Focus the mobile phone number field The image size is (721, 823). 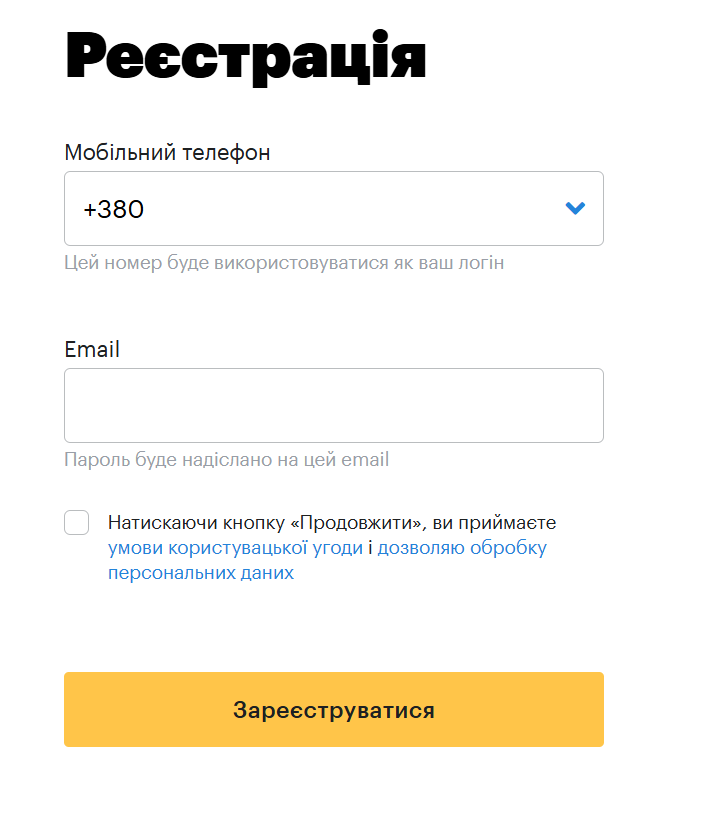(x=340, y=209)
